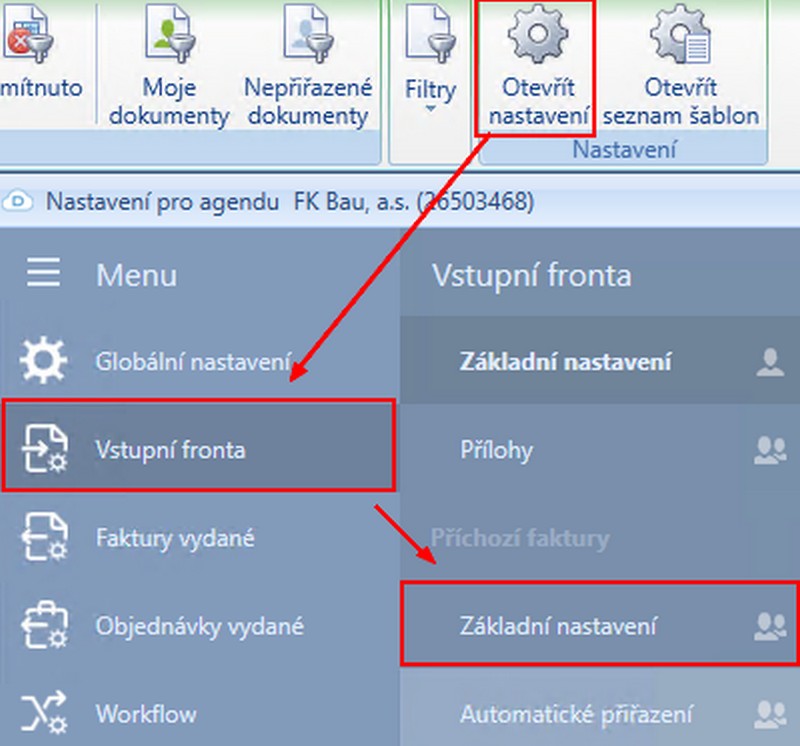The height and width of the screenshot is (746, 800).
Task: Open the Přílohy settings page
Action: [x=496, y=449]
